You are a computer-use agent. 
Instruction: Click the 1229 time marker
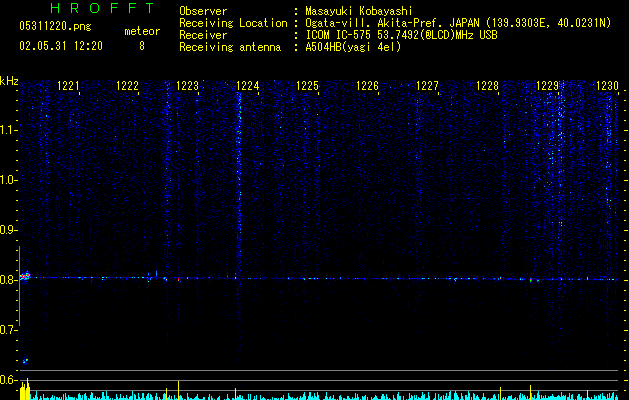(x=548, y=86)
